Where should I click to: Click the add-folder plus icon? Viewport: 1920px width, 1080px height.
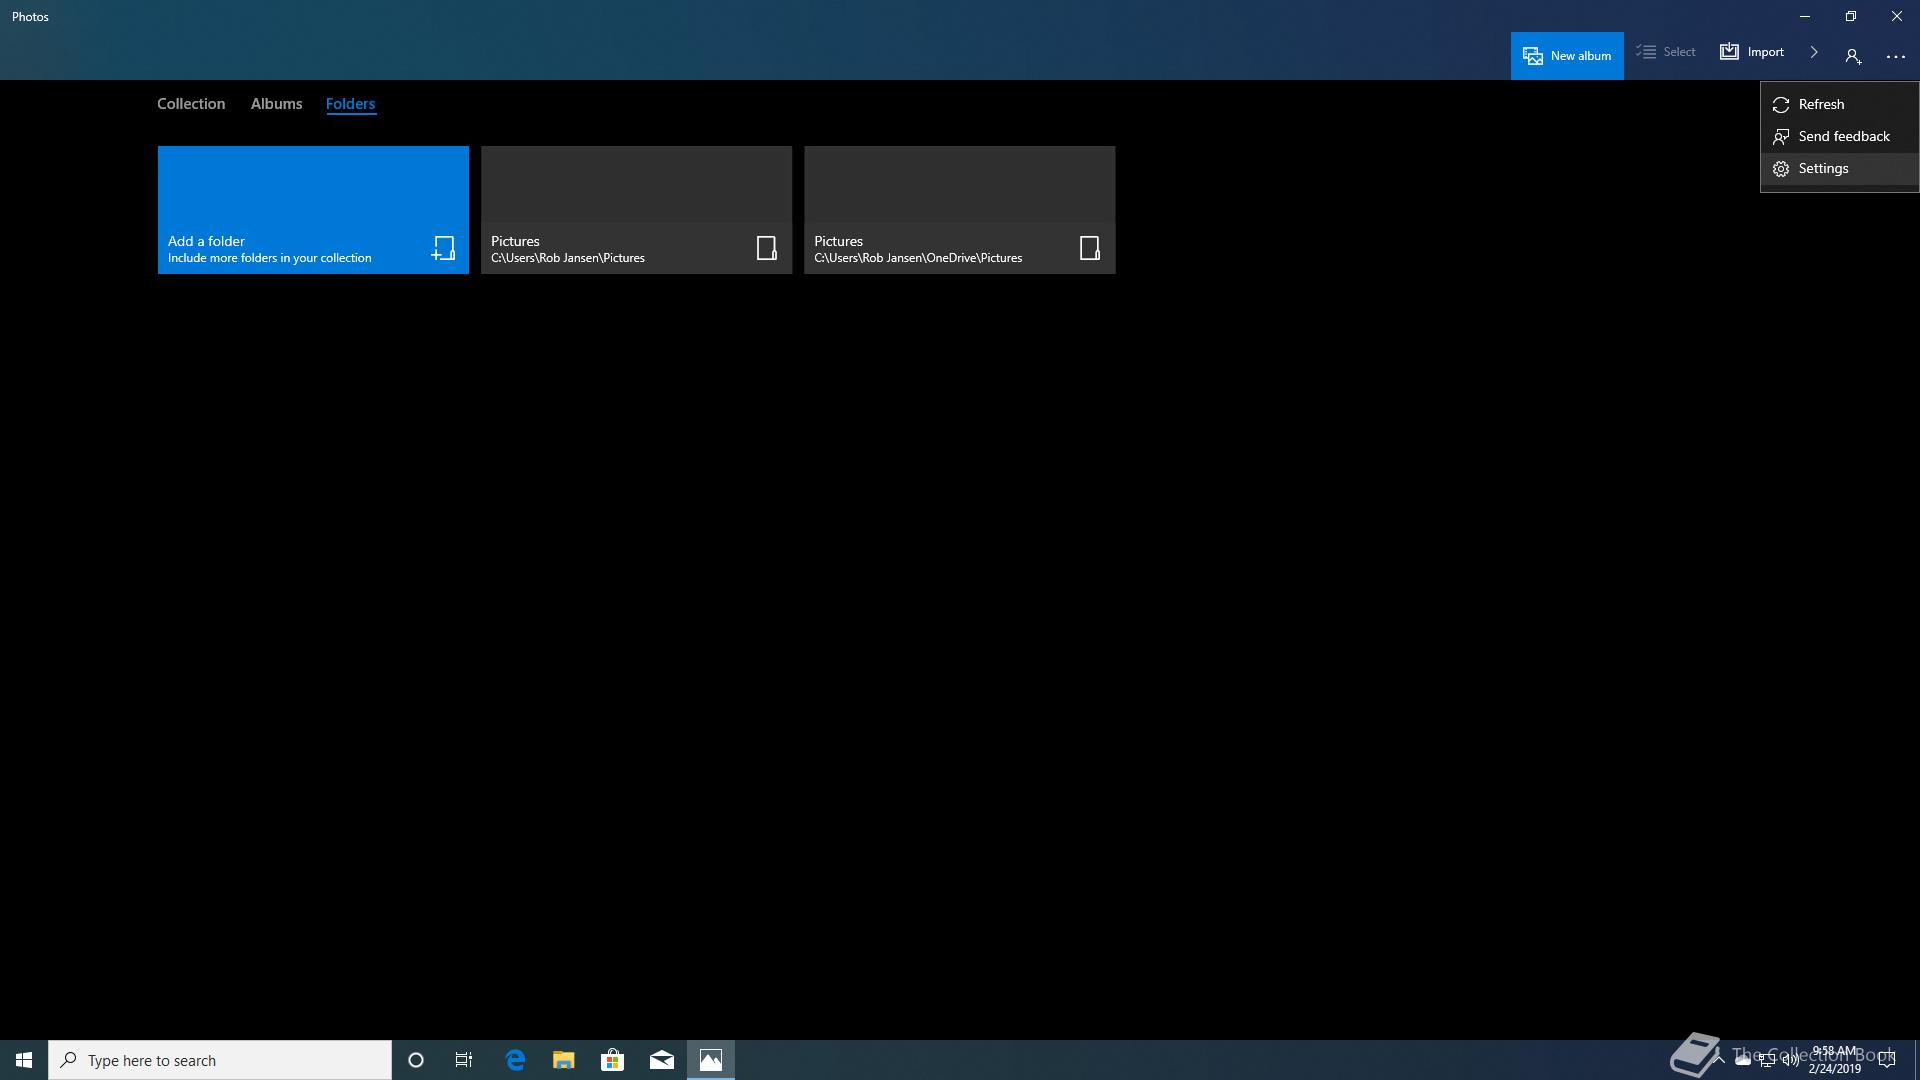(x=443, y=248)
